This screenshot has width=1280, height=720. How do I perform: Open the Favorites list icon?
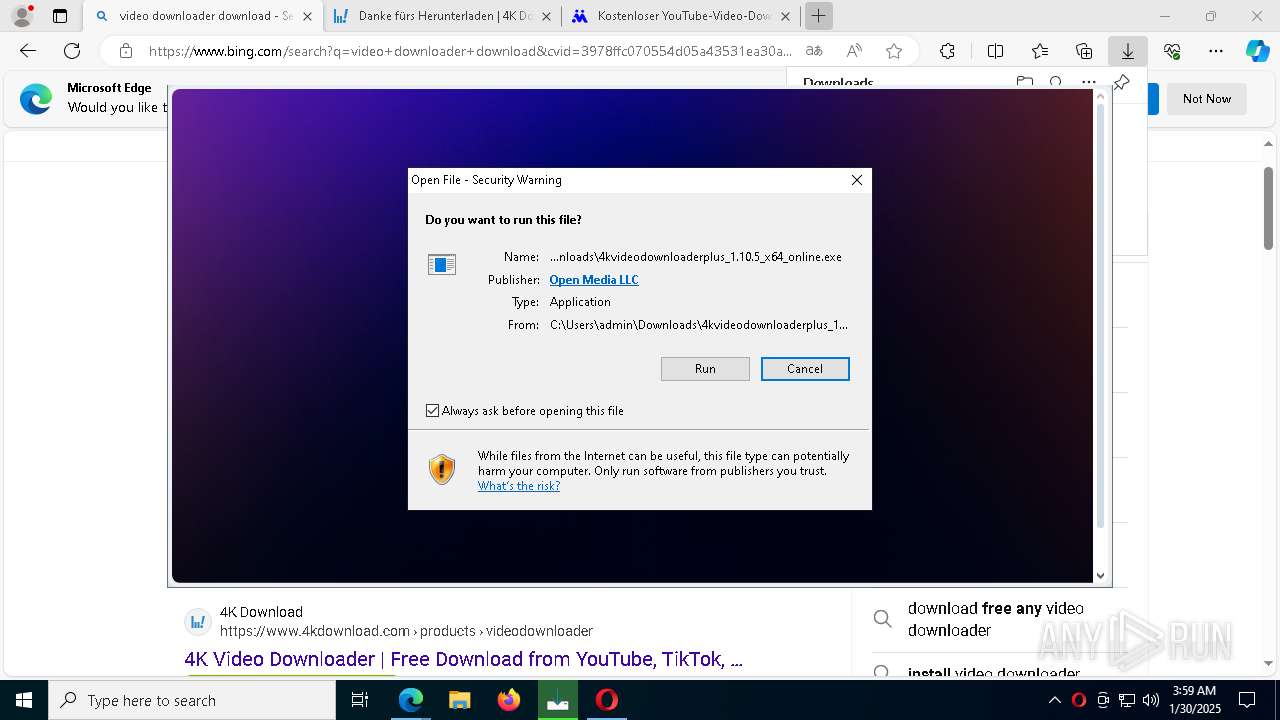coord(1040,51)
